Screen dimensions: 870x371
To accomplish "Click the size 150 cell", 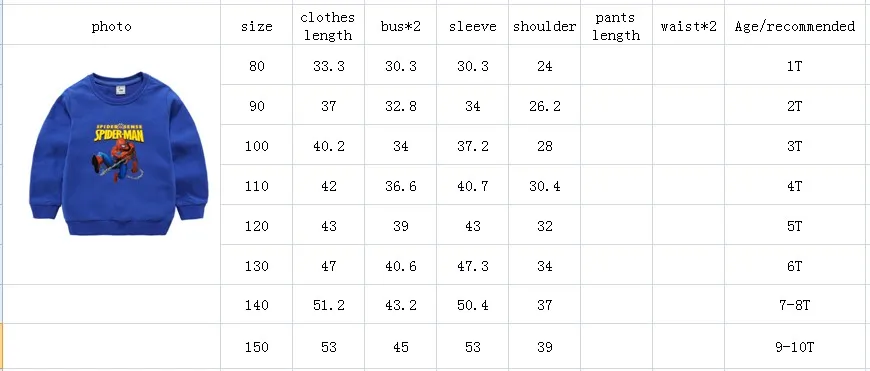I will tap(256, 346).
